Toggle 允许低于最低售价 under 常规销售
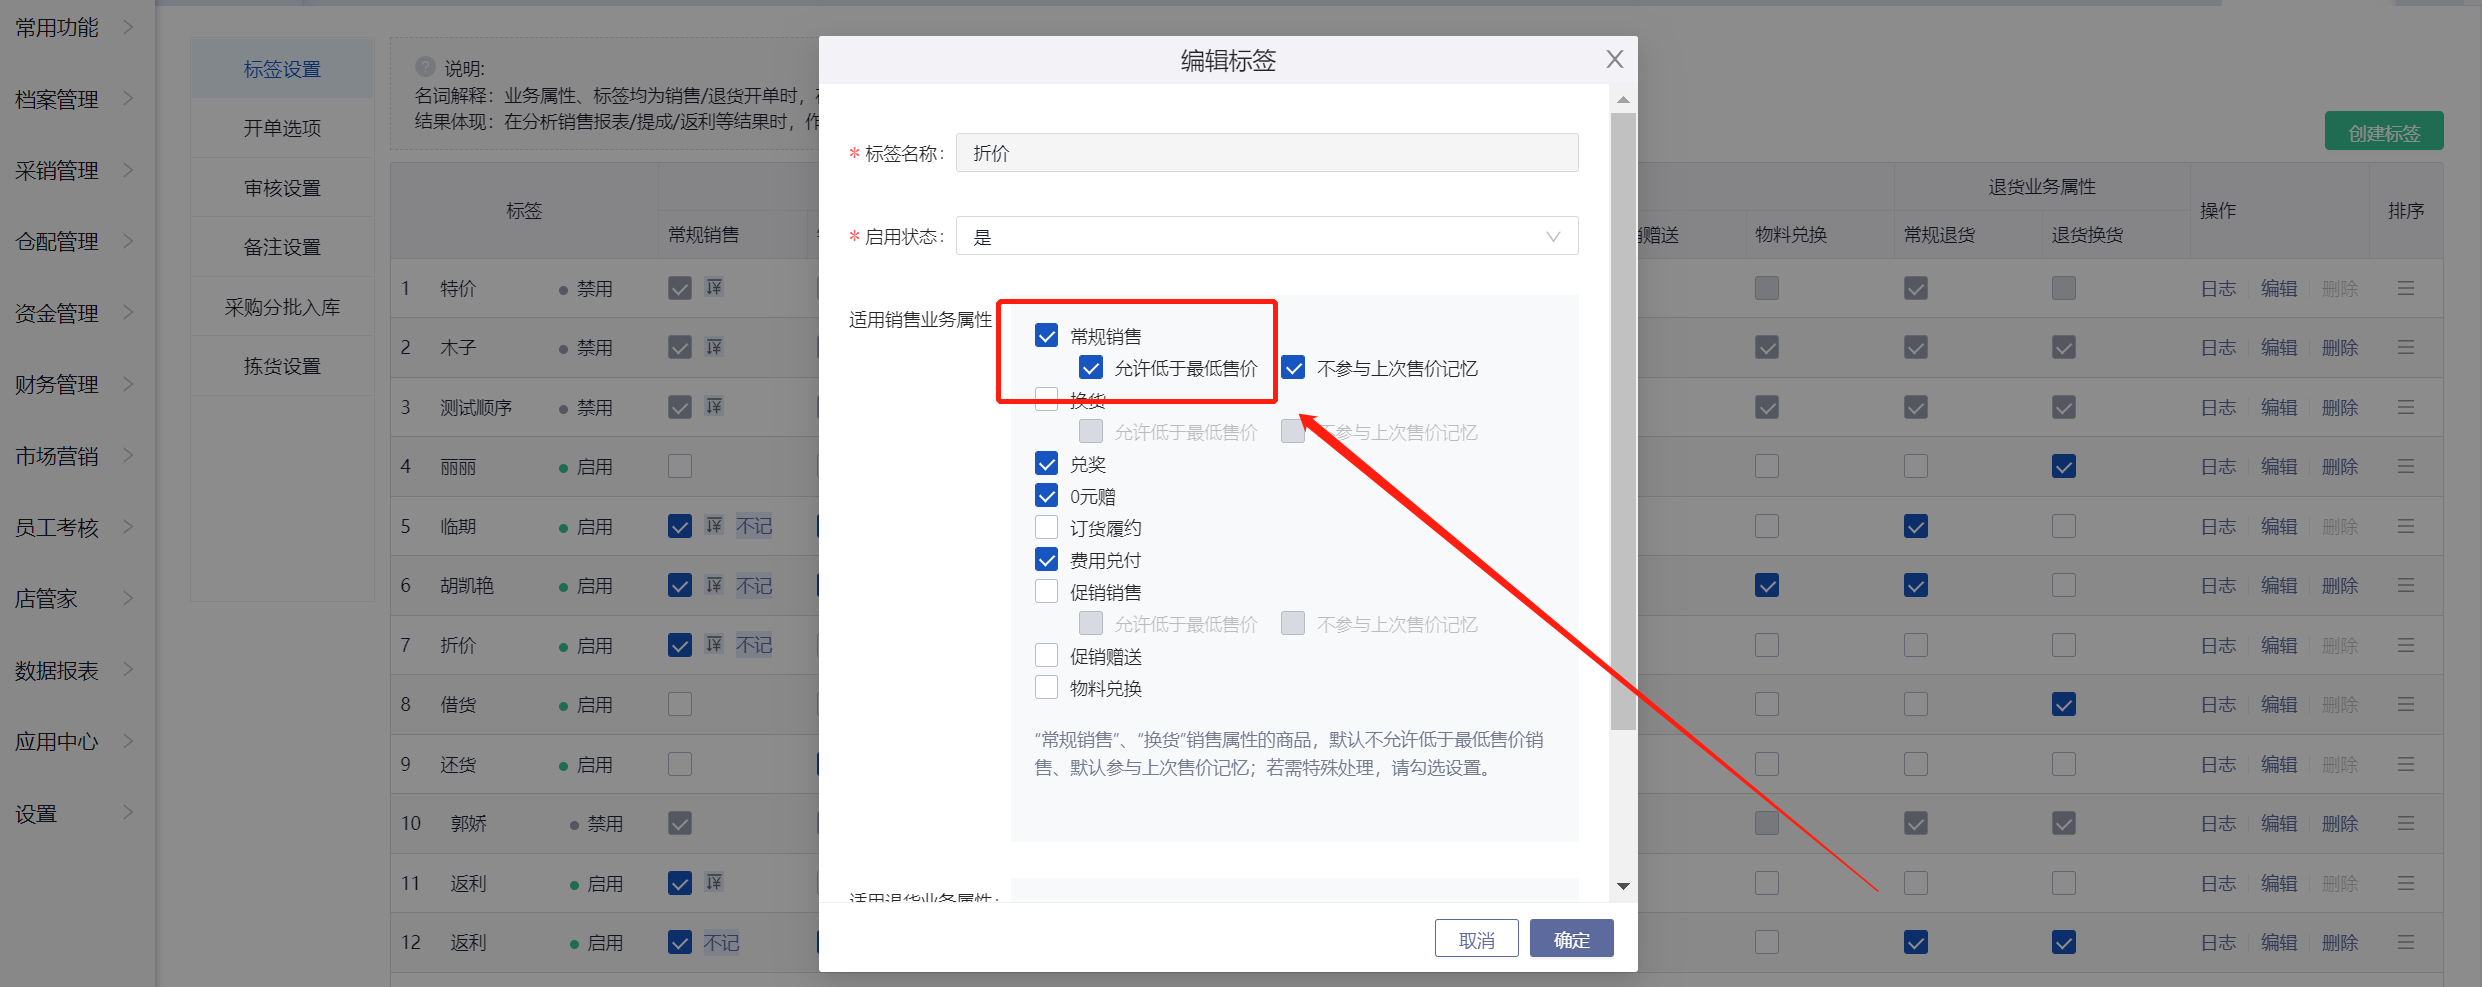This screenshot has height=987, width=2482. (1091, 367)
